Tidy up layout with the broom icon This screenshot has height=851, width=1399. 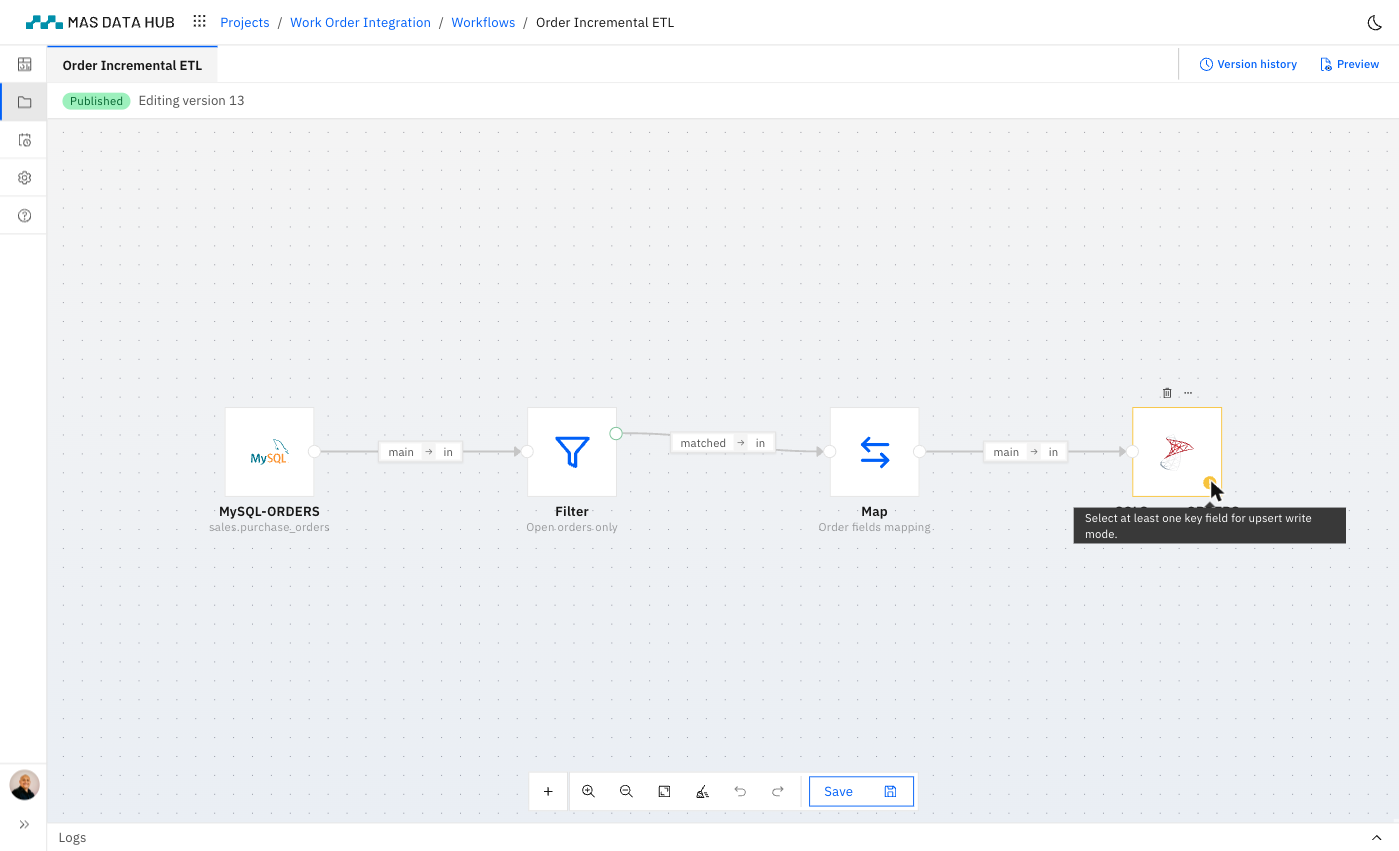[x=702, y=792]
